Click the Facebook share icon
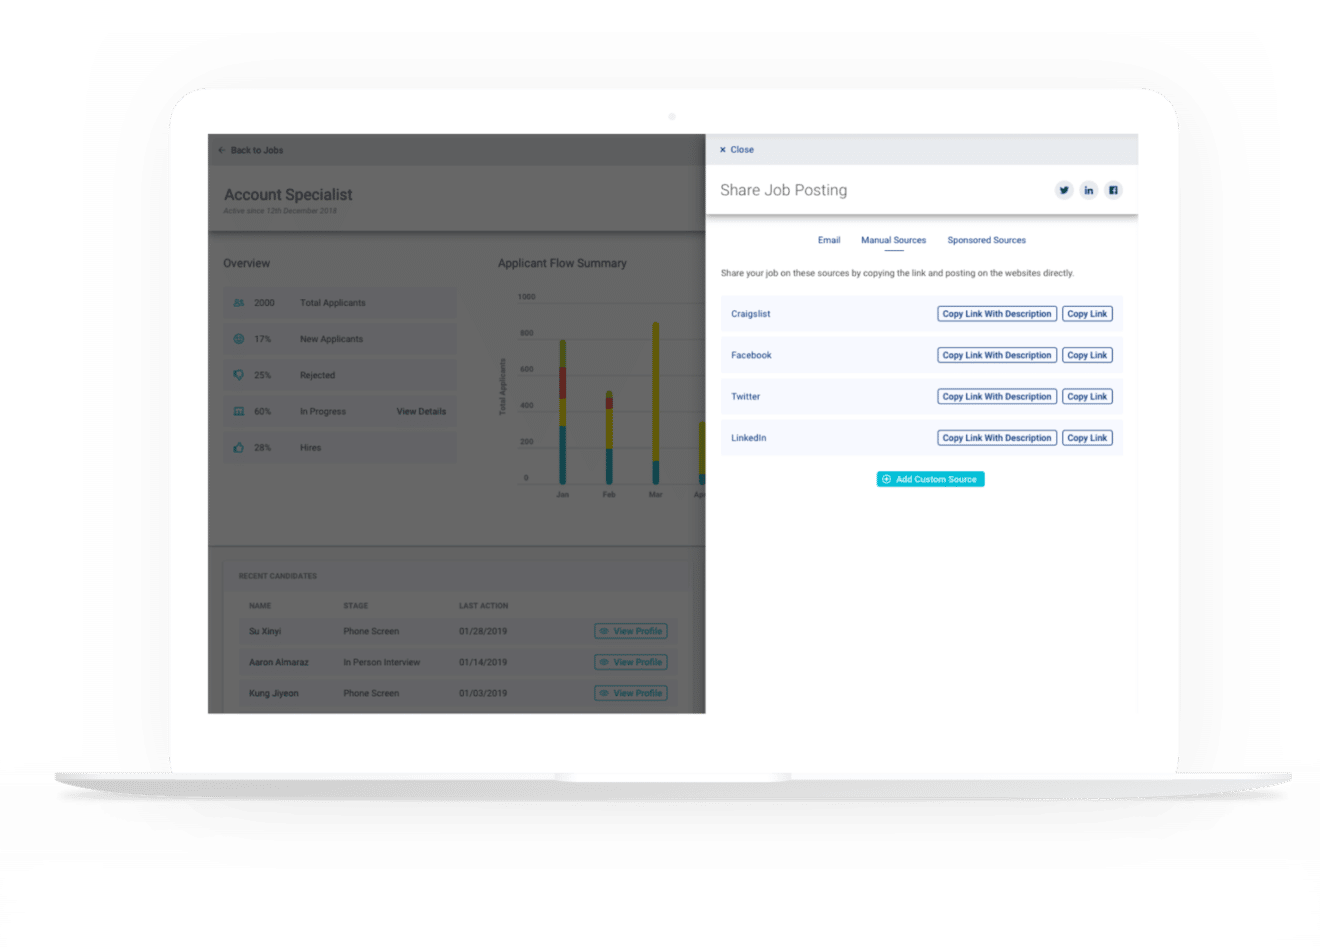1320x947 pixels. 1113,190
